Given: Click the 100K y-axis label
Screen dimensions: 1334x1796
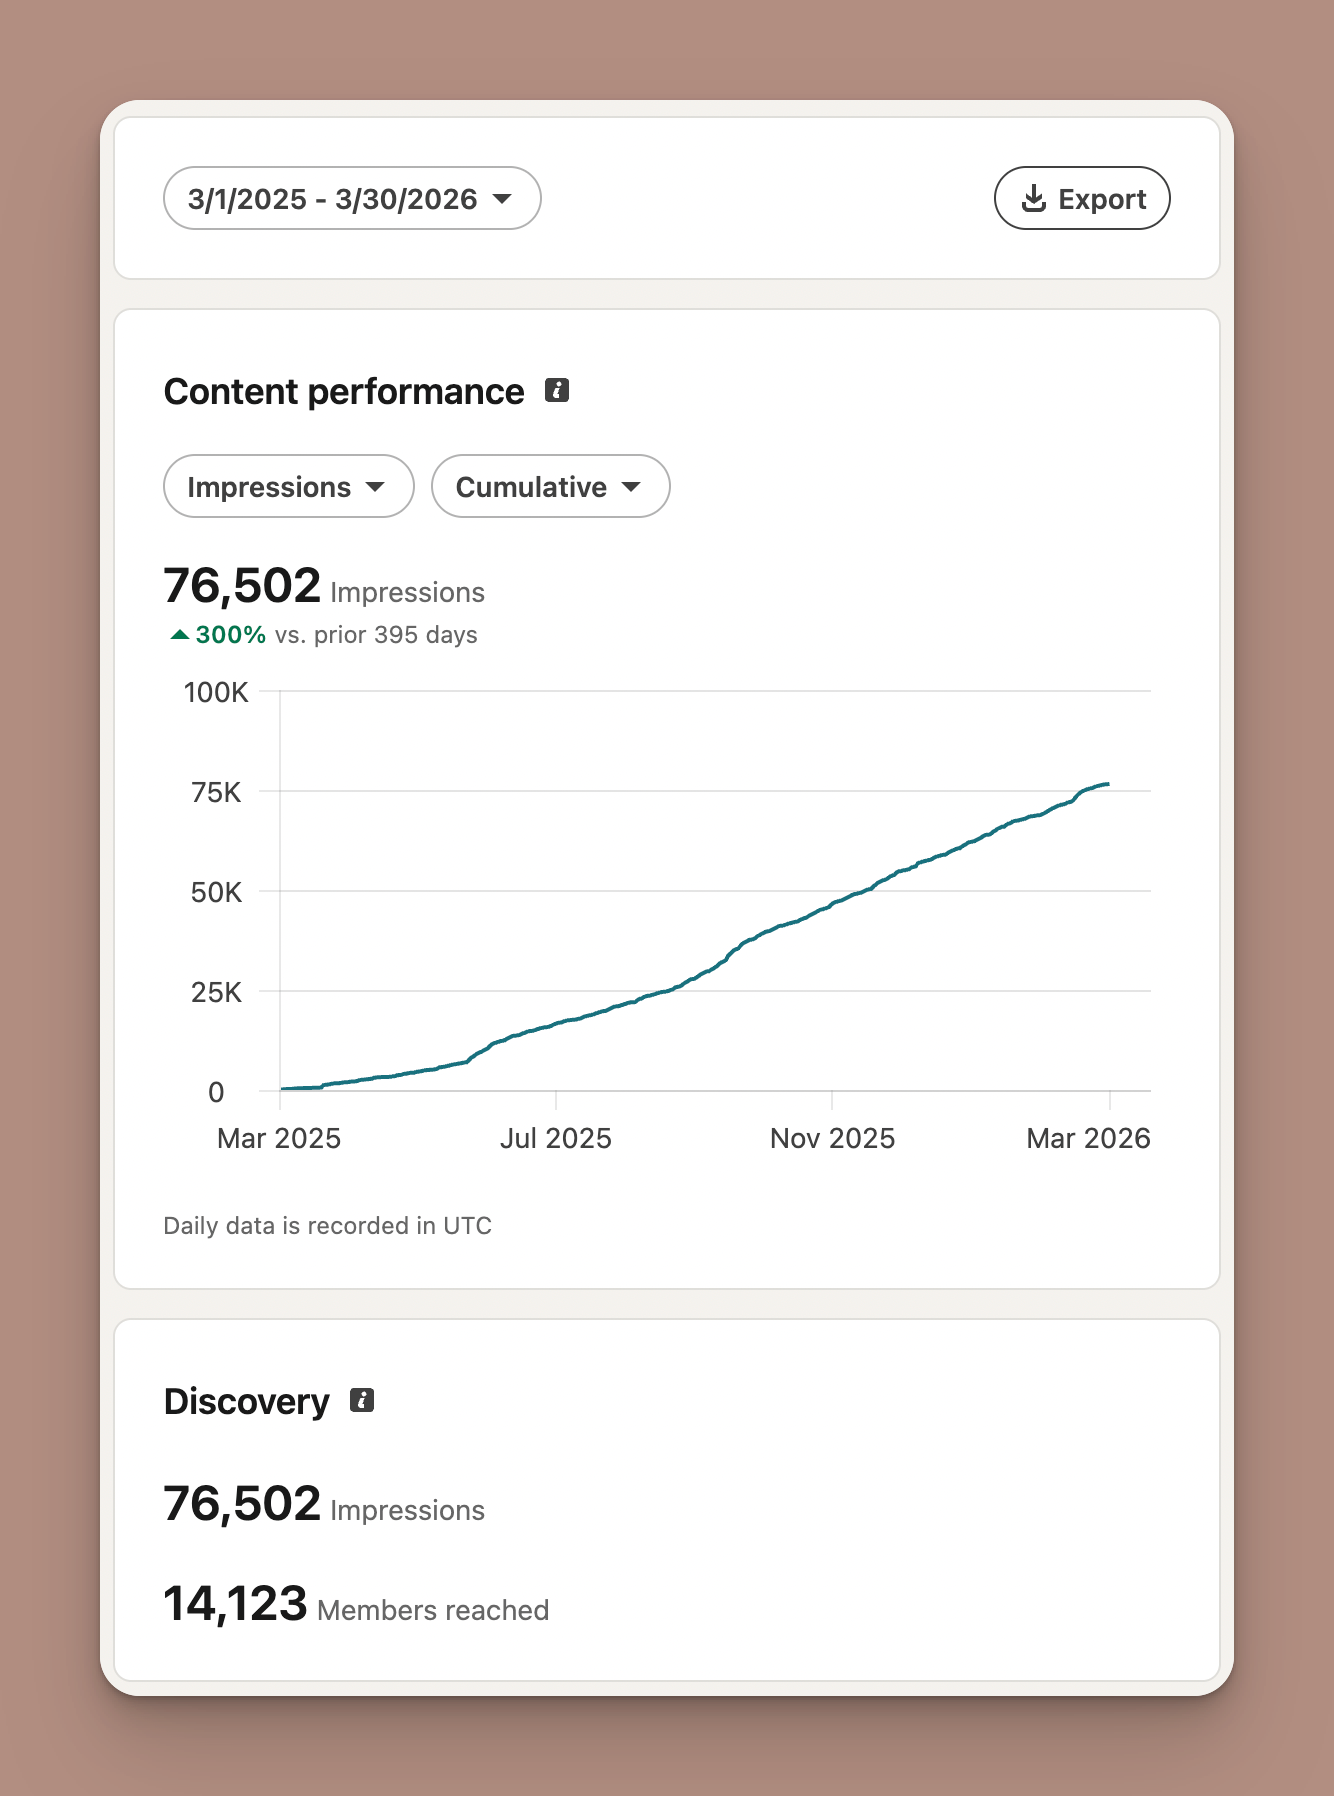Looking at the screenshot, I should [x=216, y=692].
